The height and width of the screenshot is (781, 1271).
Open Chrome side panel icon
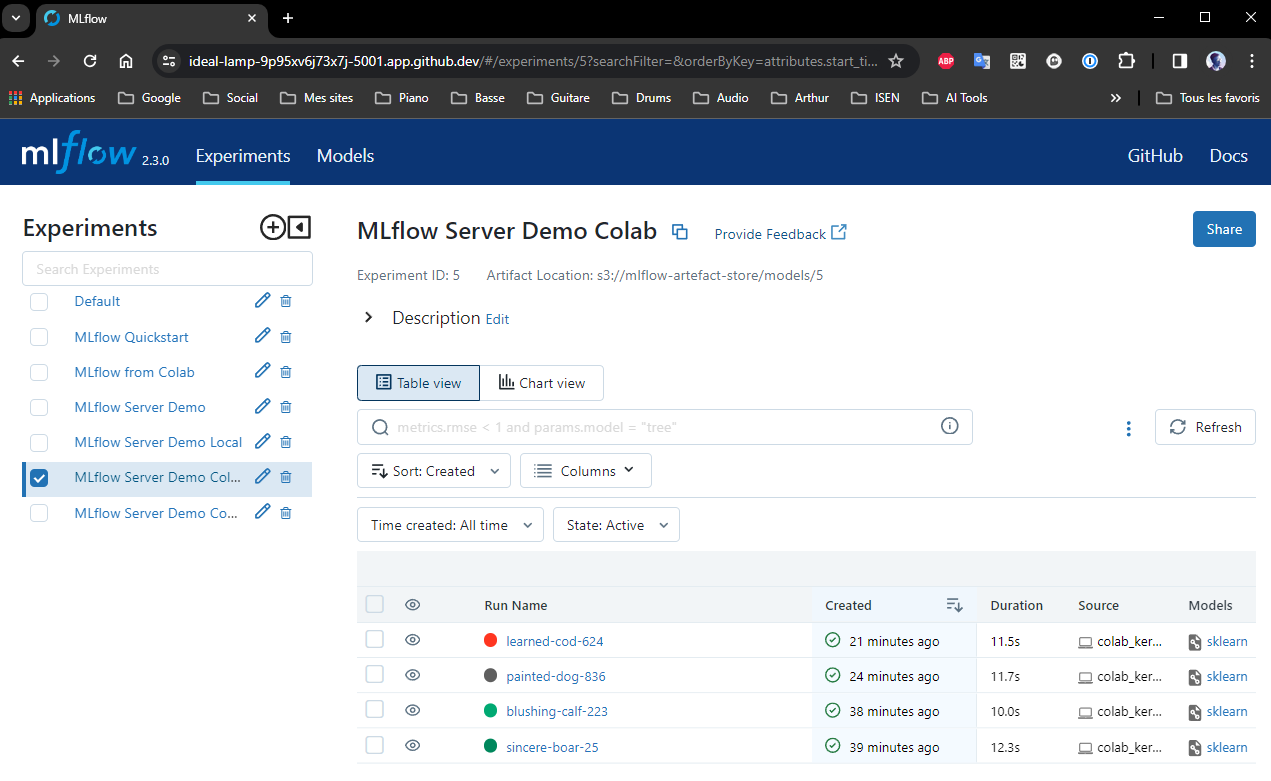(x=1180, y=61)
